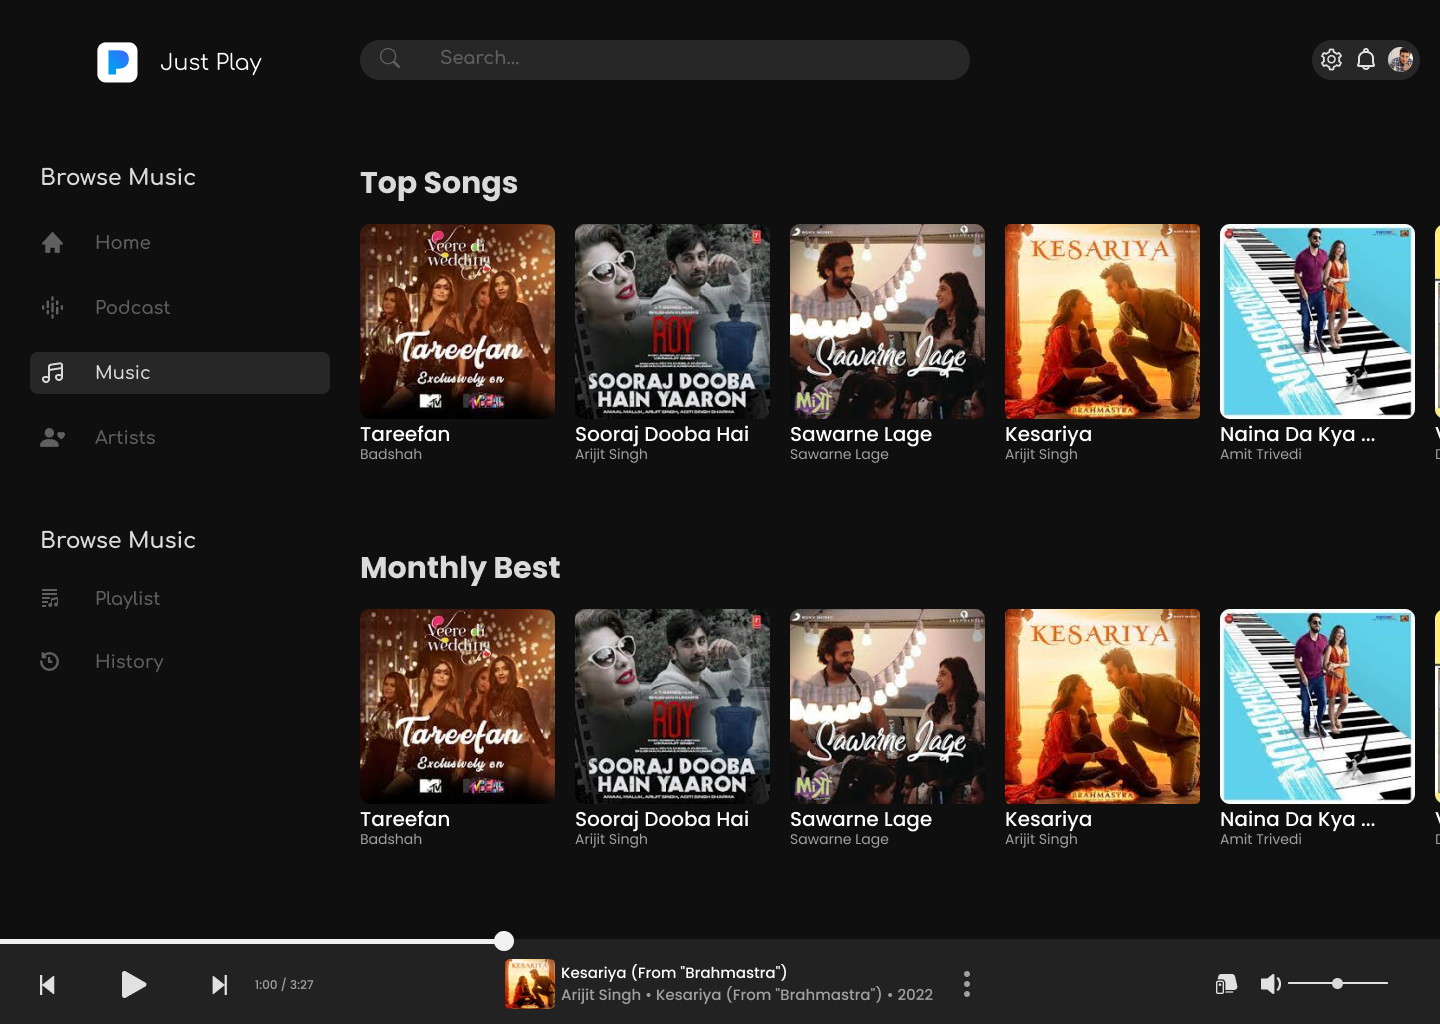
Task: Open notifications bell icon
Action: pyautogui.click(x=1366, y=60)
